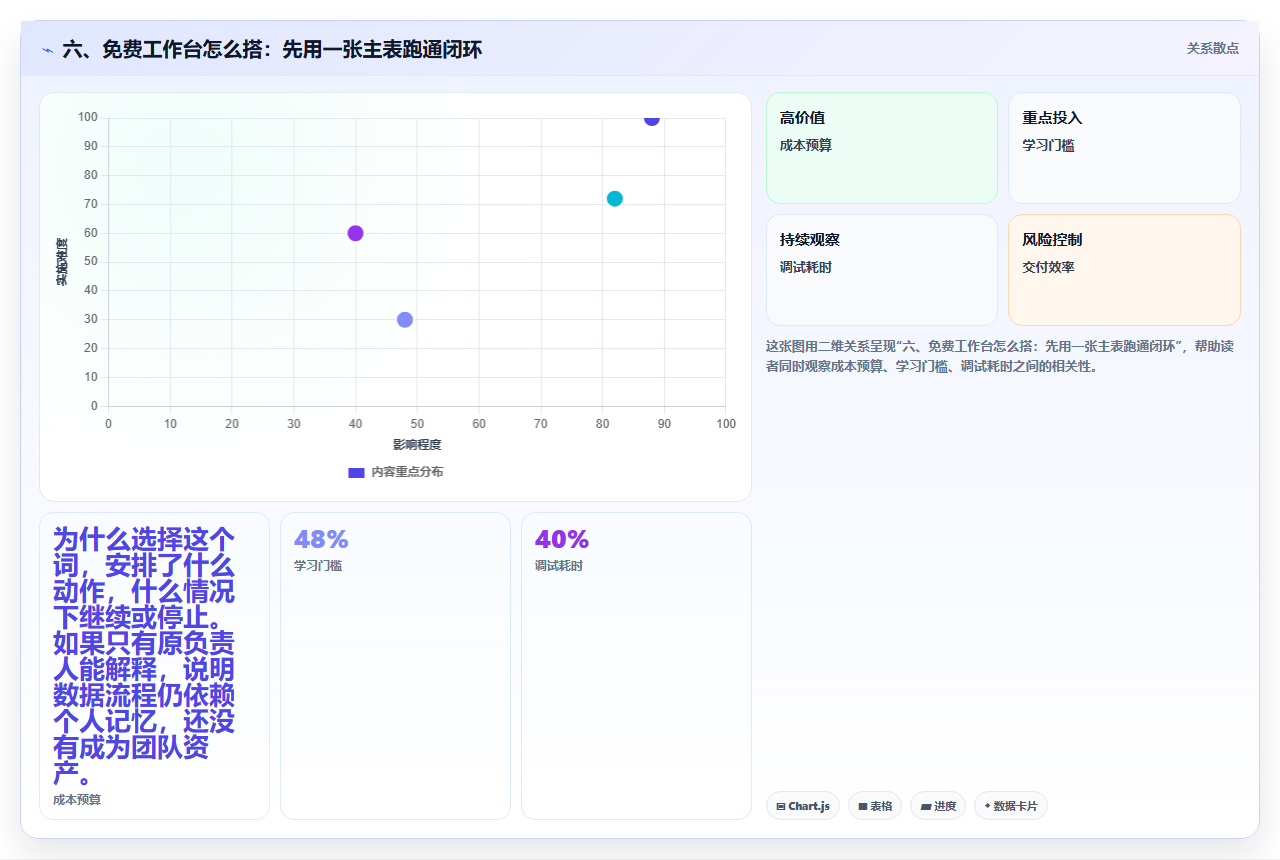Click the 成本预算 text in 高价值 card

click(x=806, y=145)
